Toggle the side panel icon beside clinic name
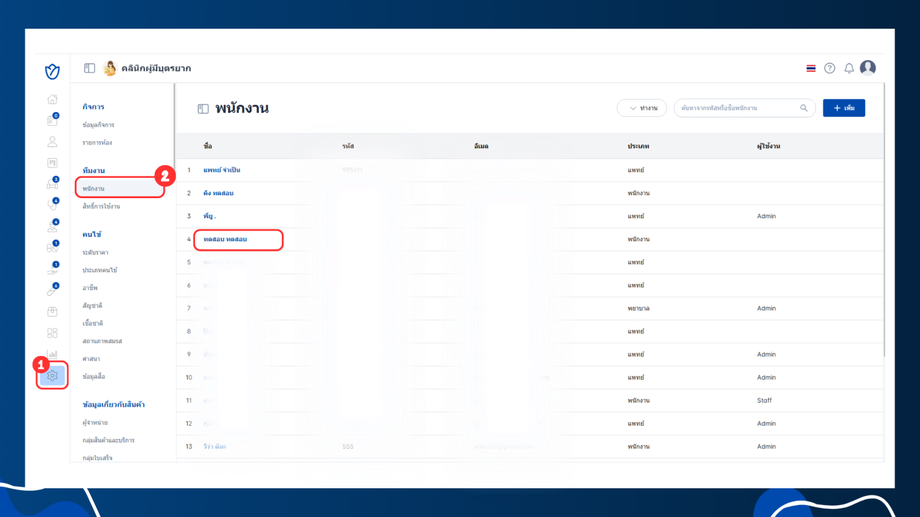This screenshot has height=517, width=920. tap(89, 68)
